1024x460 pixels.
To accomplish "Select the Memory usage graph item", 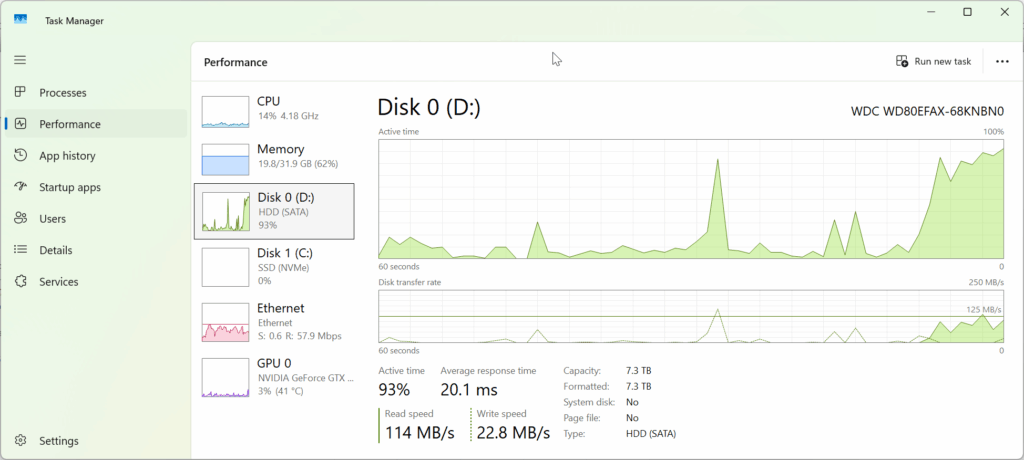I will coord(274,159).
